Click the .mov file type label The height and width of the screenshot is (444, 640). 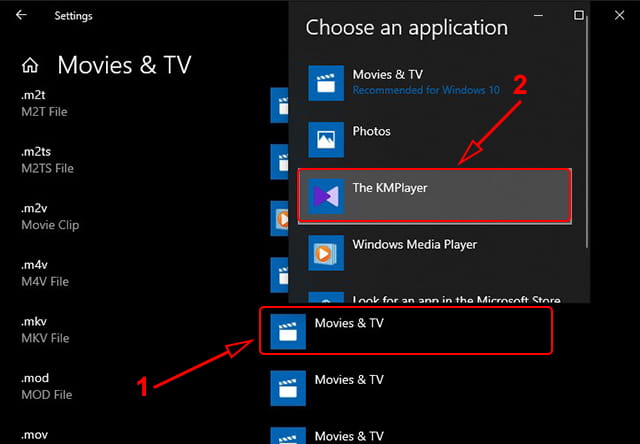35,435
